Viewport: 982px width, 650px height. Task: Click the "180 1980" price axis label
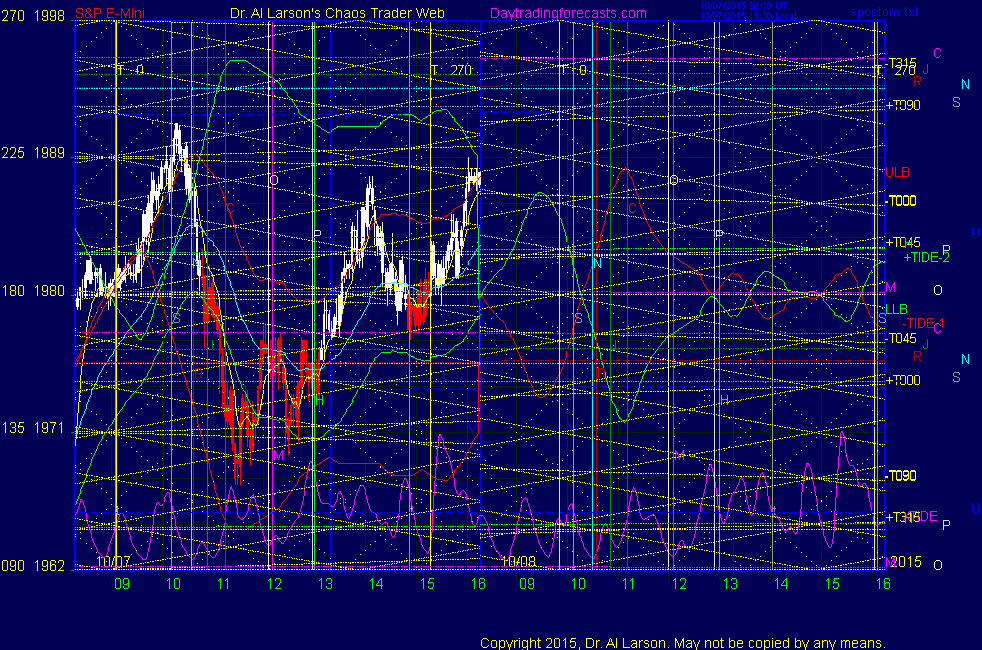point(33,291)
